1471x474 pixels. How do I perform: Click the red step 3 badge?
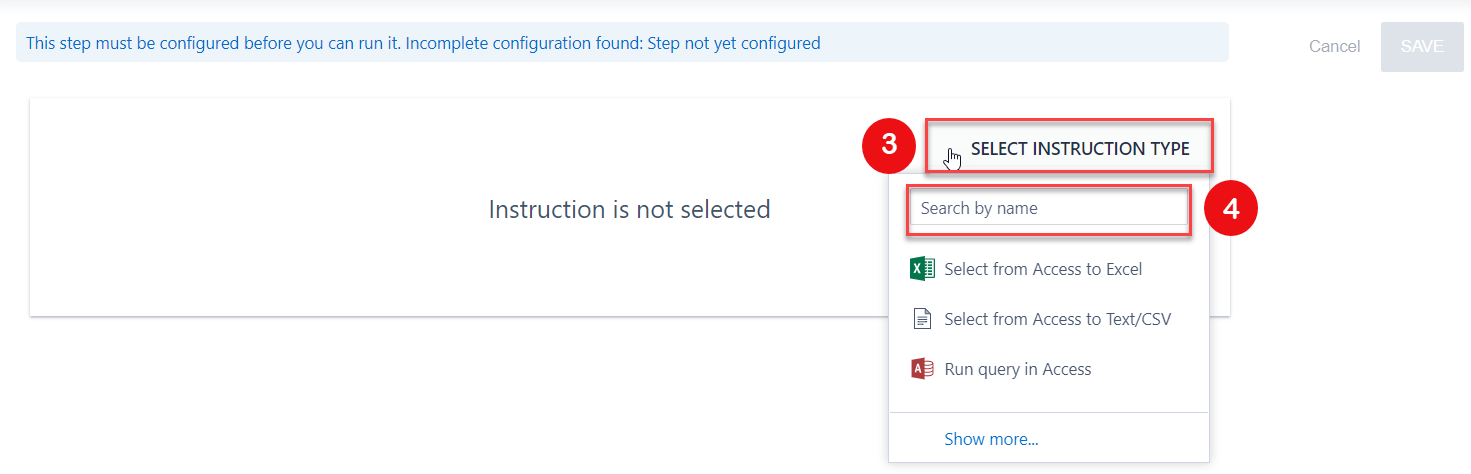click(889, 146)
